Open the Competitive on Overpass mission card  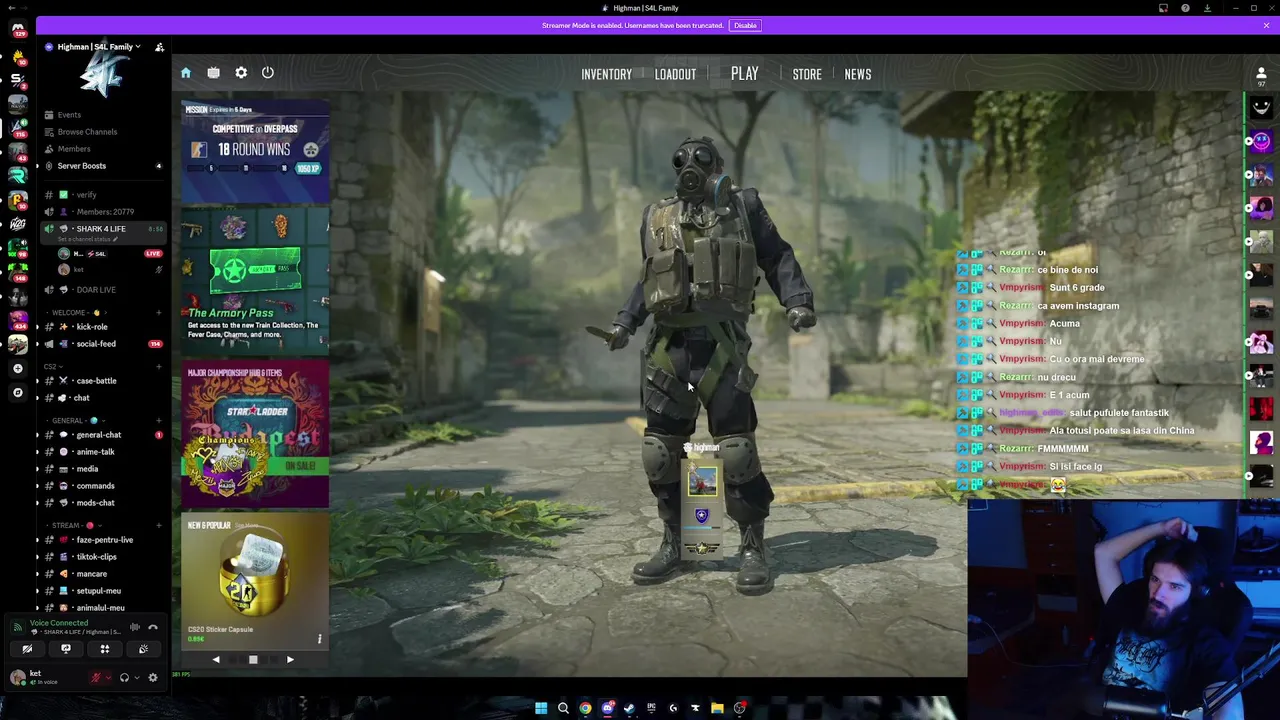pyautogui.click(x=255, y=151)
